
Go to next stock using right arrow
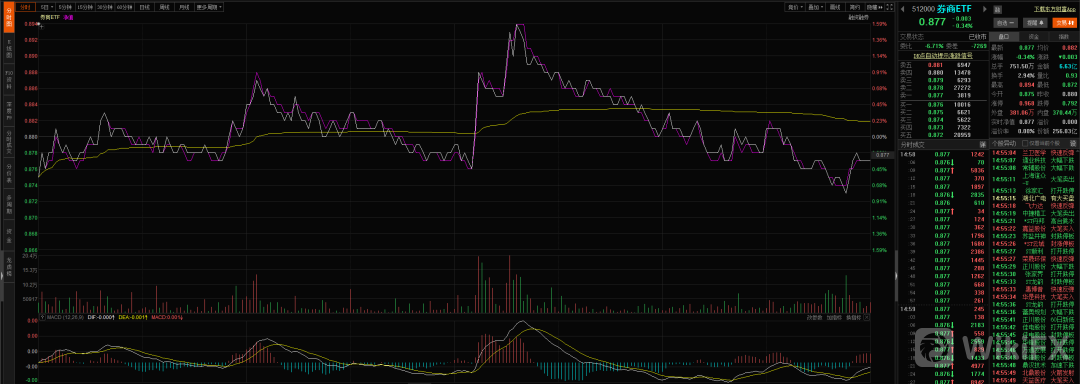[985, 9]
